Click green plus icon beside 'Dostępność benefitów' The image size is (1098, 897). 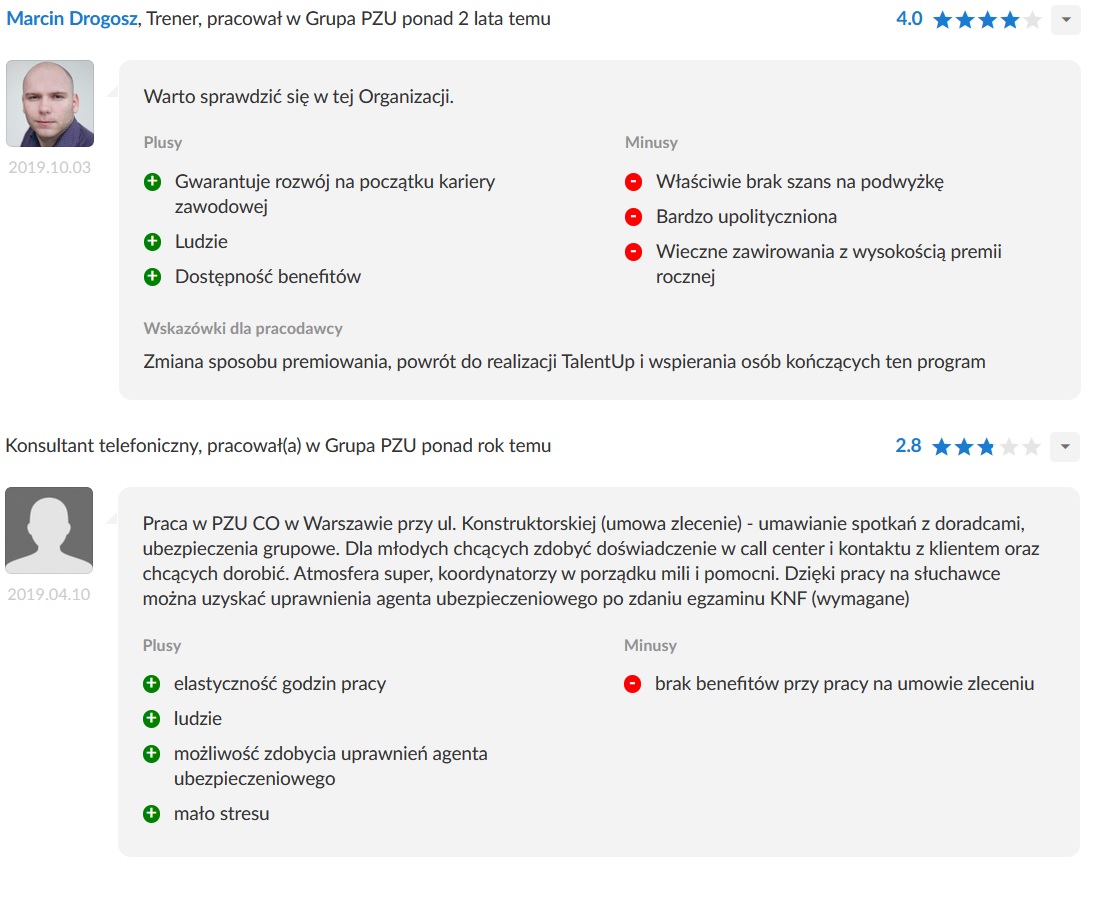point(152,277)
